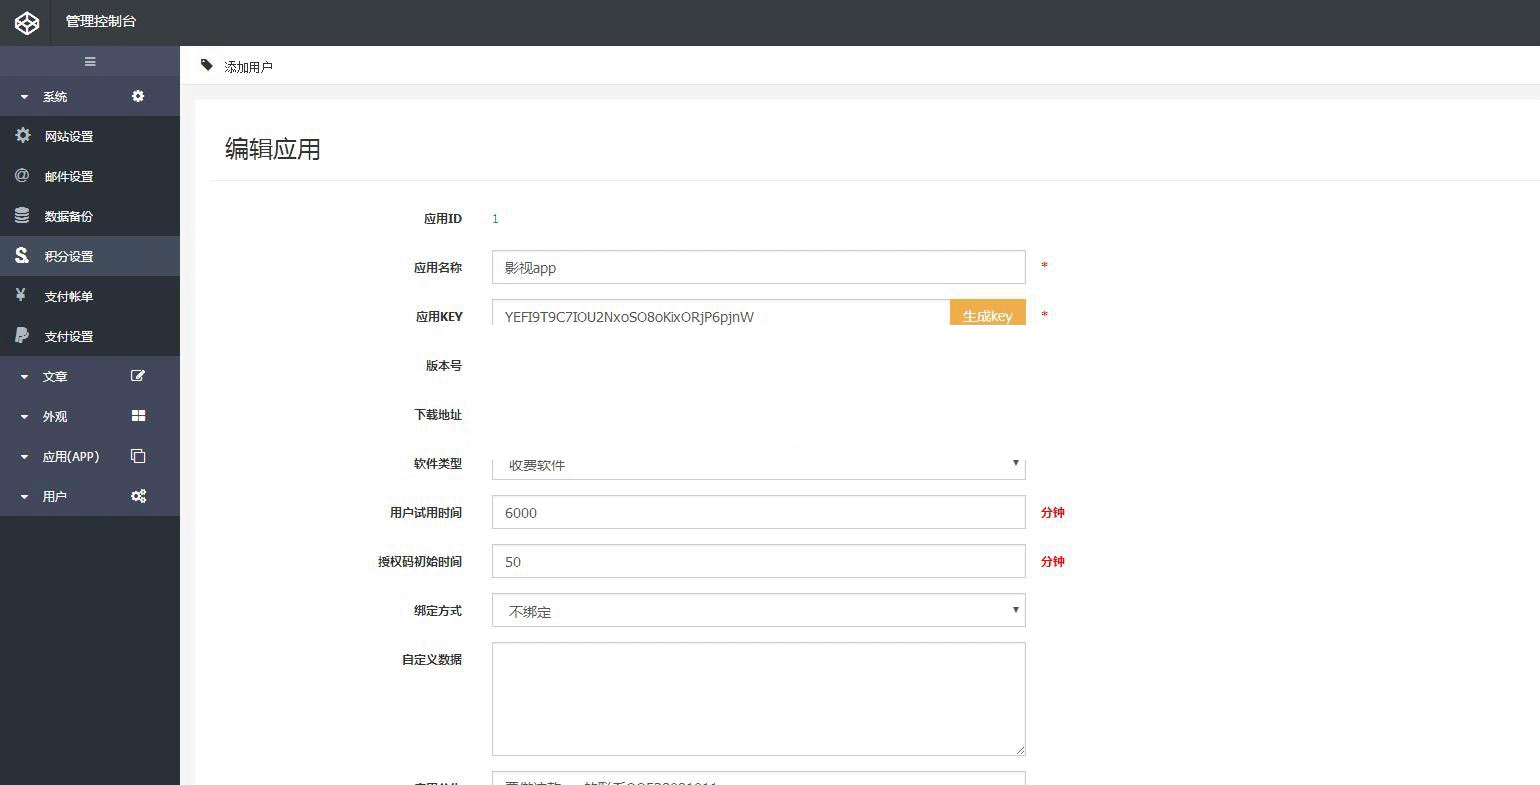
Task: Expand the 应用(APP) menu caret
Action: (24, 457)
